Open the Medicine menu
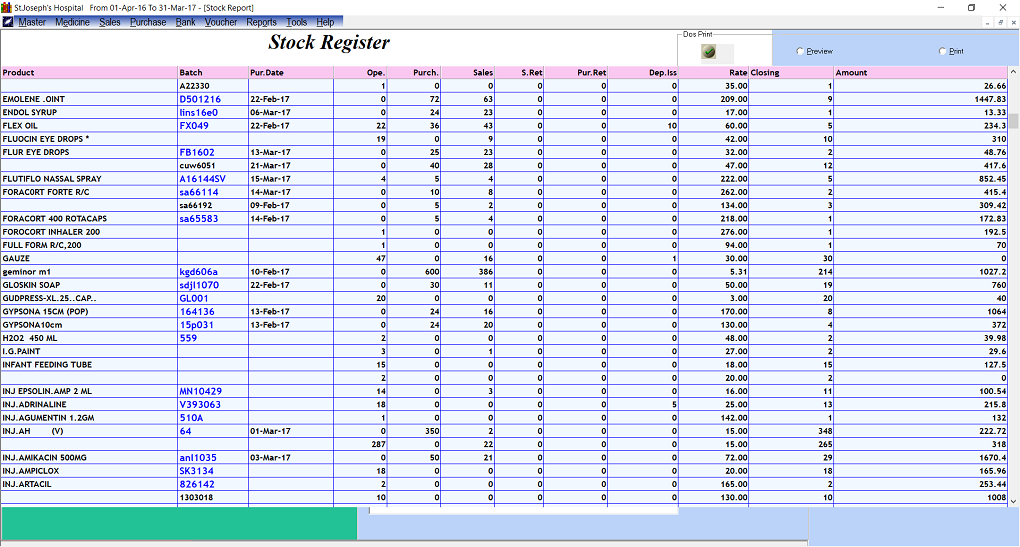This screenshot has width=1020, height=547. [x=72, y=22]
